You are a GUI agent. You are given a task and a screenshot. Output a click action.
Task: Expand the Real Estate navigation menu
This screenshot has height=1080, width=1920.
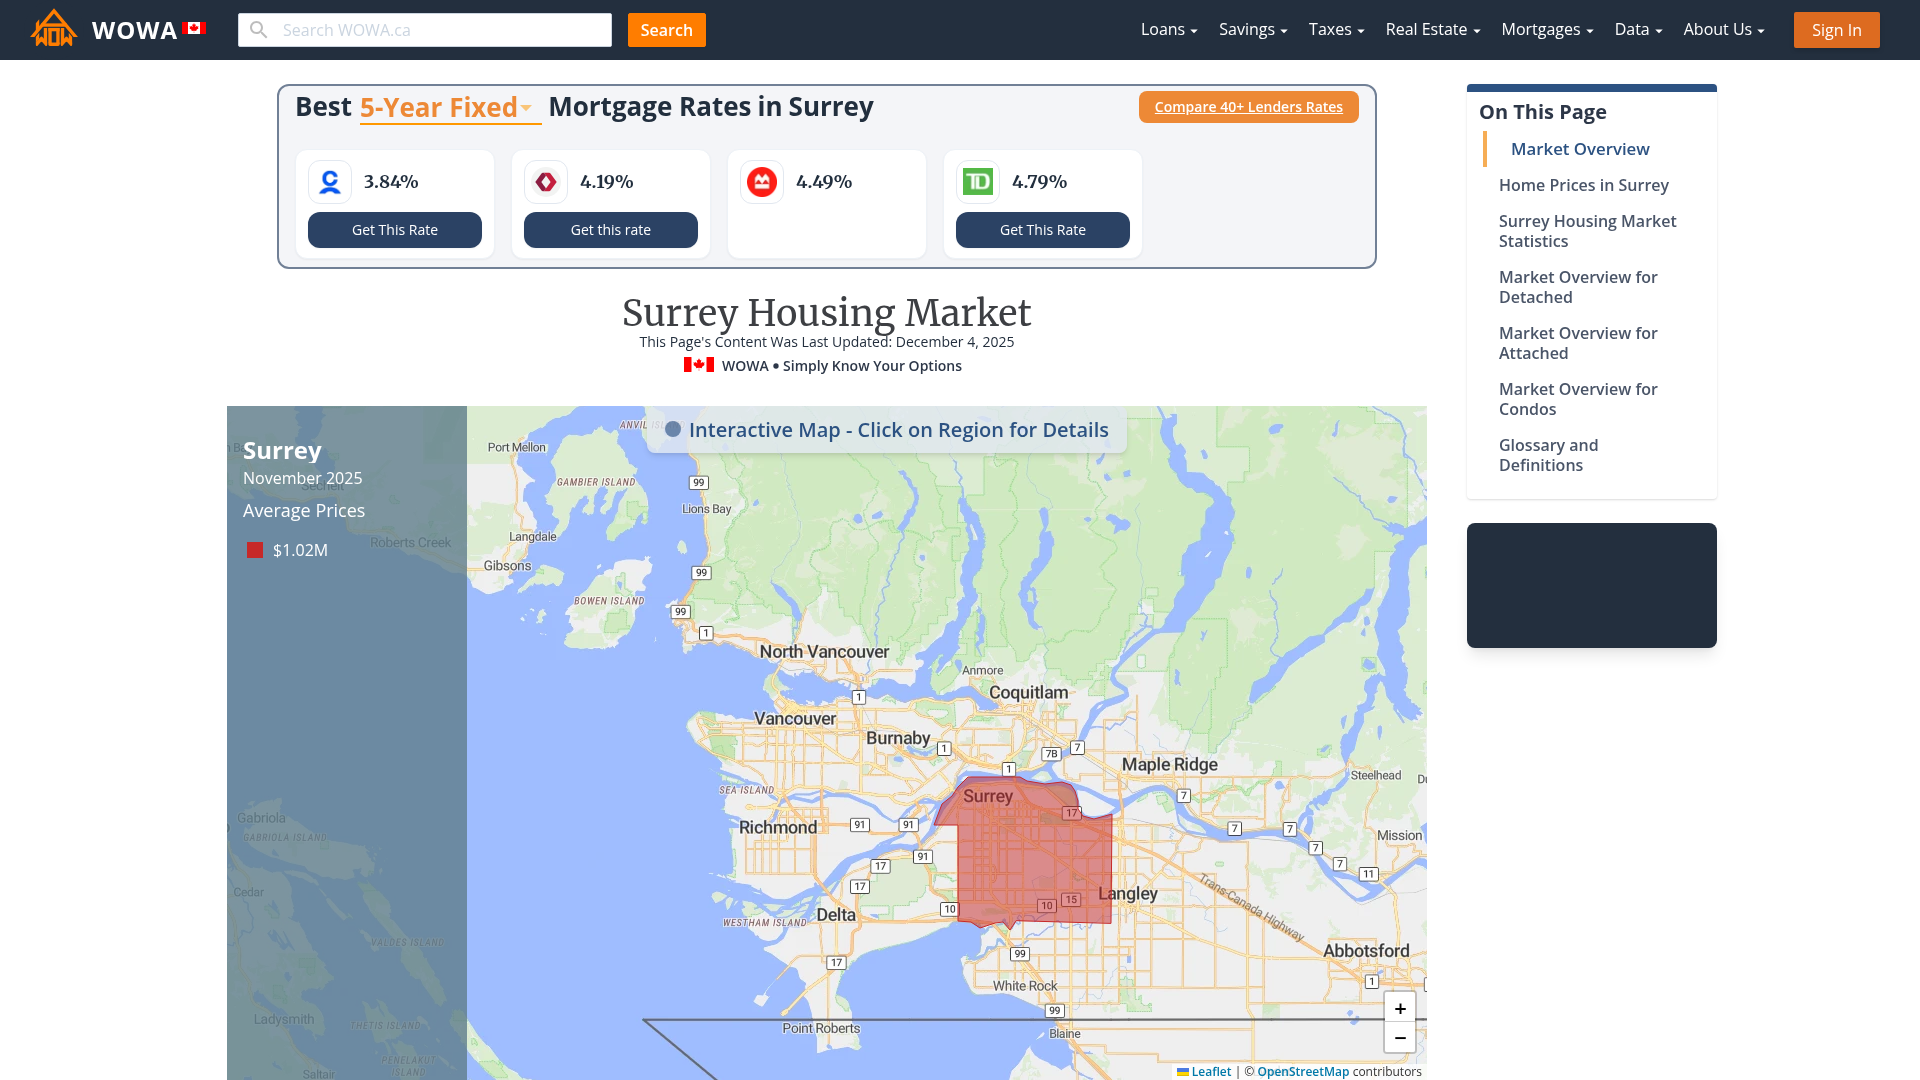pyautogui.click(x=1432, y=29)
